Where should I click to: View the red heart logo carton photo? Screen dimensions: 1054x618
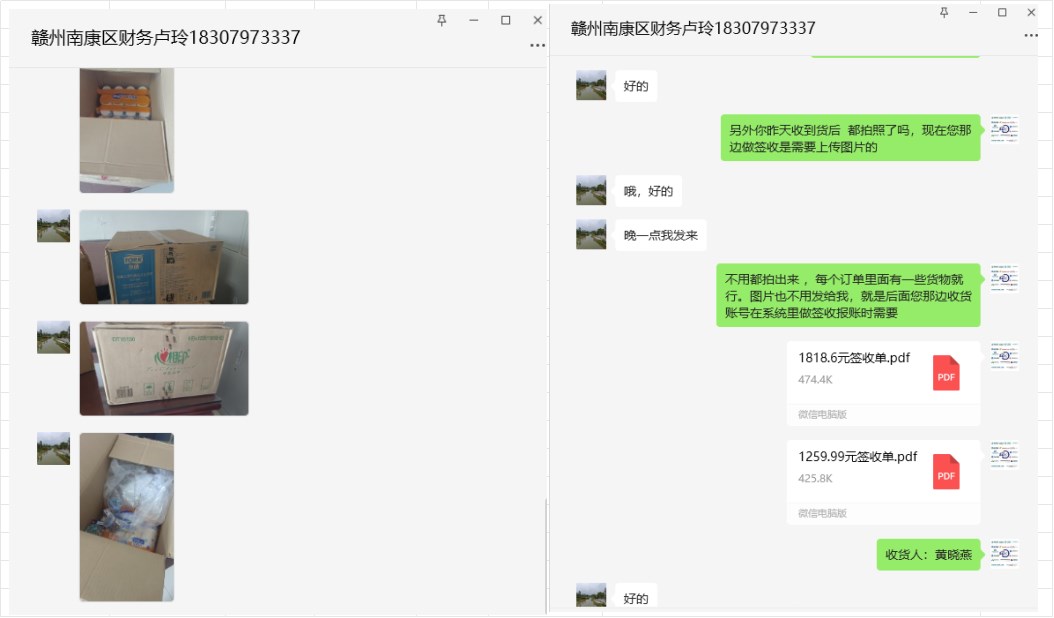pos(164,368)
